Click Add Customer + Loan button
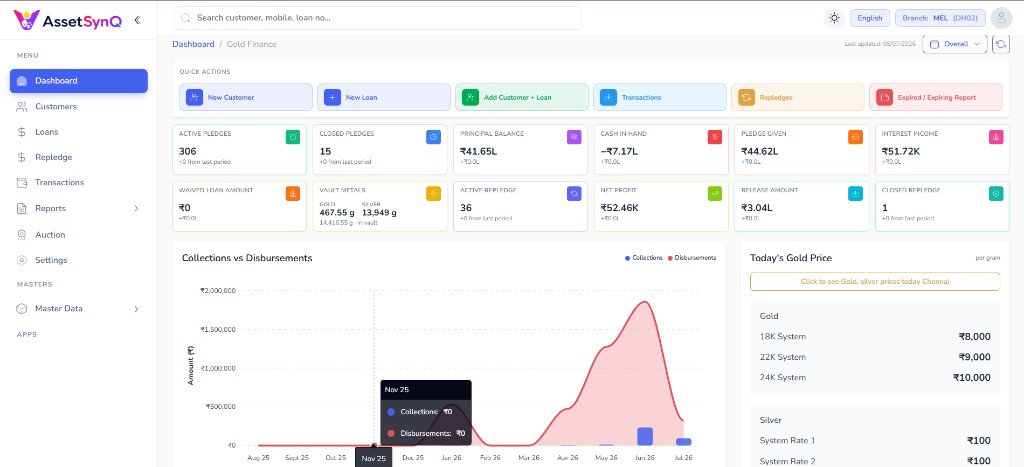This screenshot has height=467, width=1024. point(522,97)
